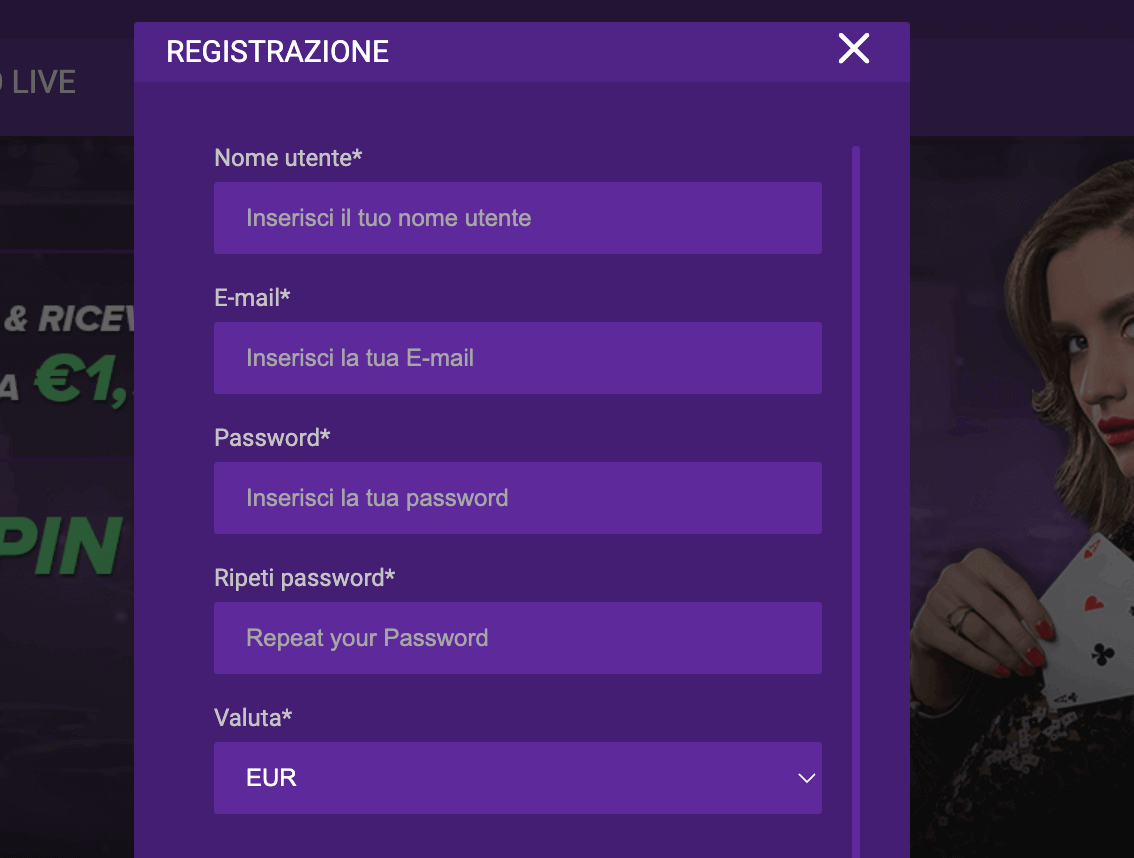Open the LIVE menu item behind the dialog
This screenshot has width=1134, height=858.
[43, 82]
